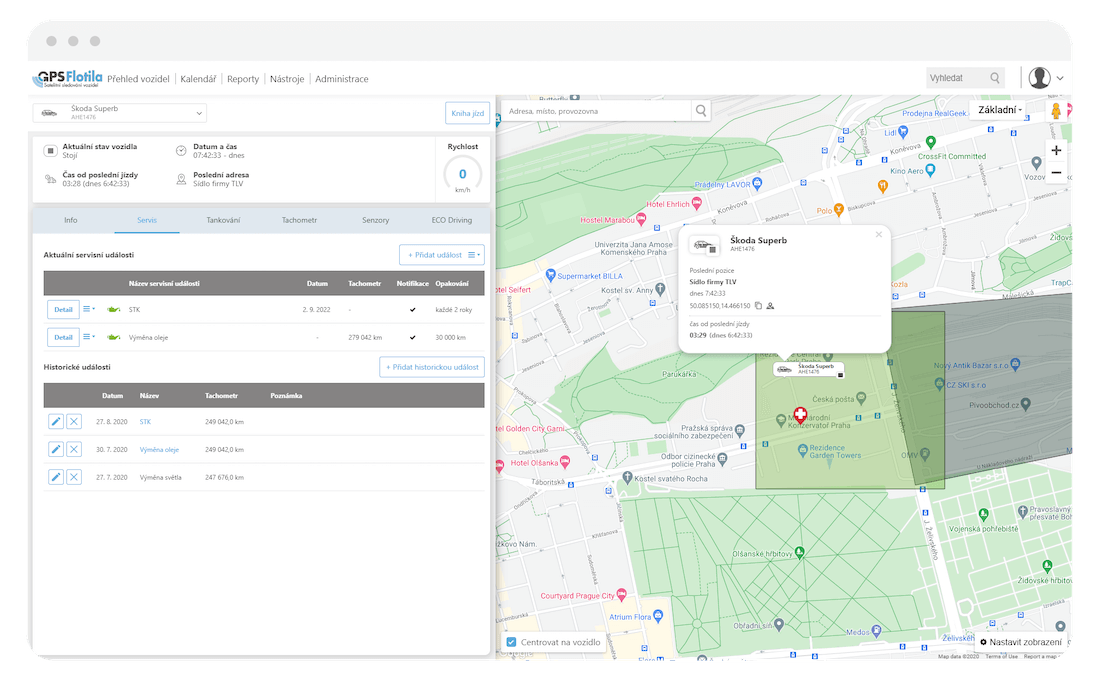This screenshot has height=679, width=1100.
Task: Click the Street View pegman icon
Action: tap(1056, 111)
